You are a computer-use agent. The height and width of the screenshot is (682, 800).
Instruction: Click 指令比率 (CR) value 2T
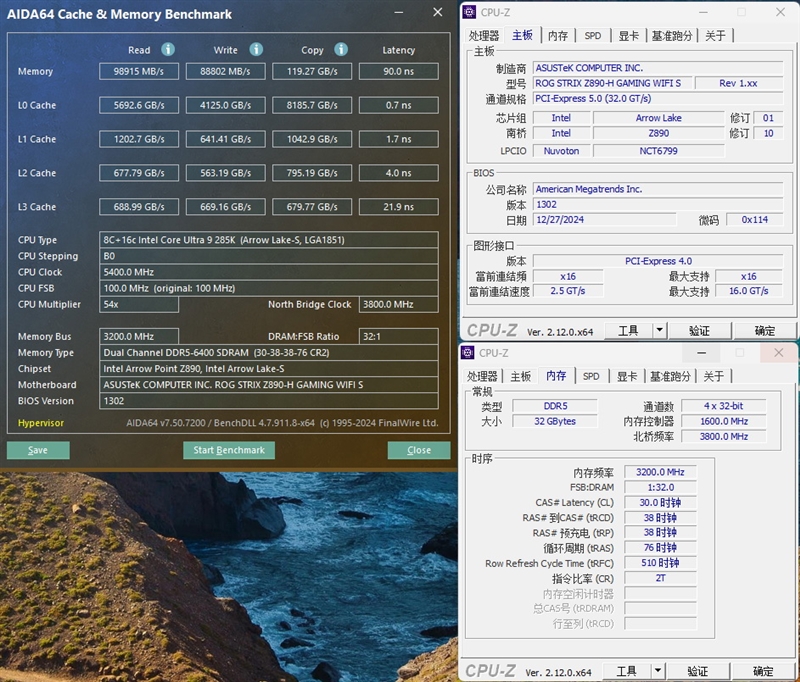pyautogui.click(x=660, y=578)
